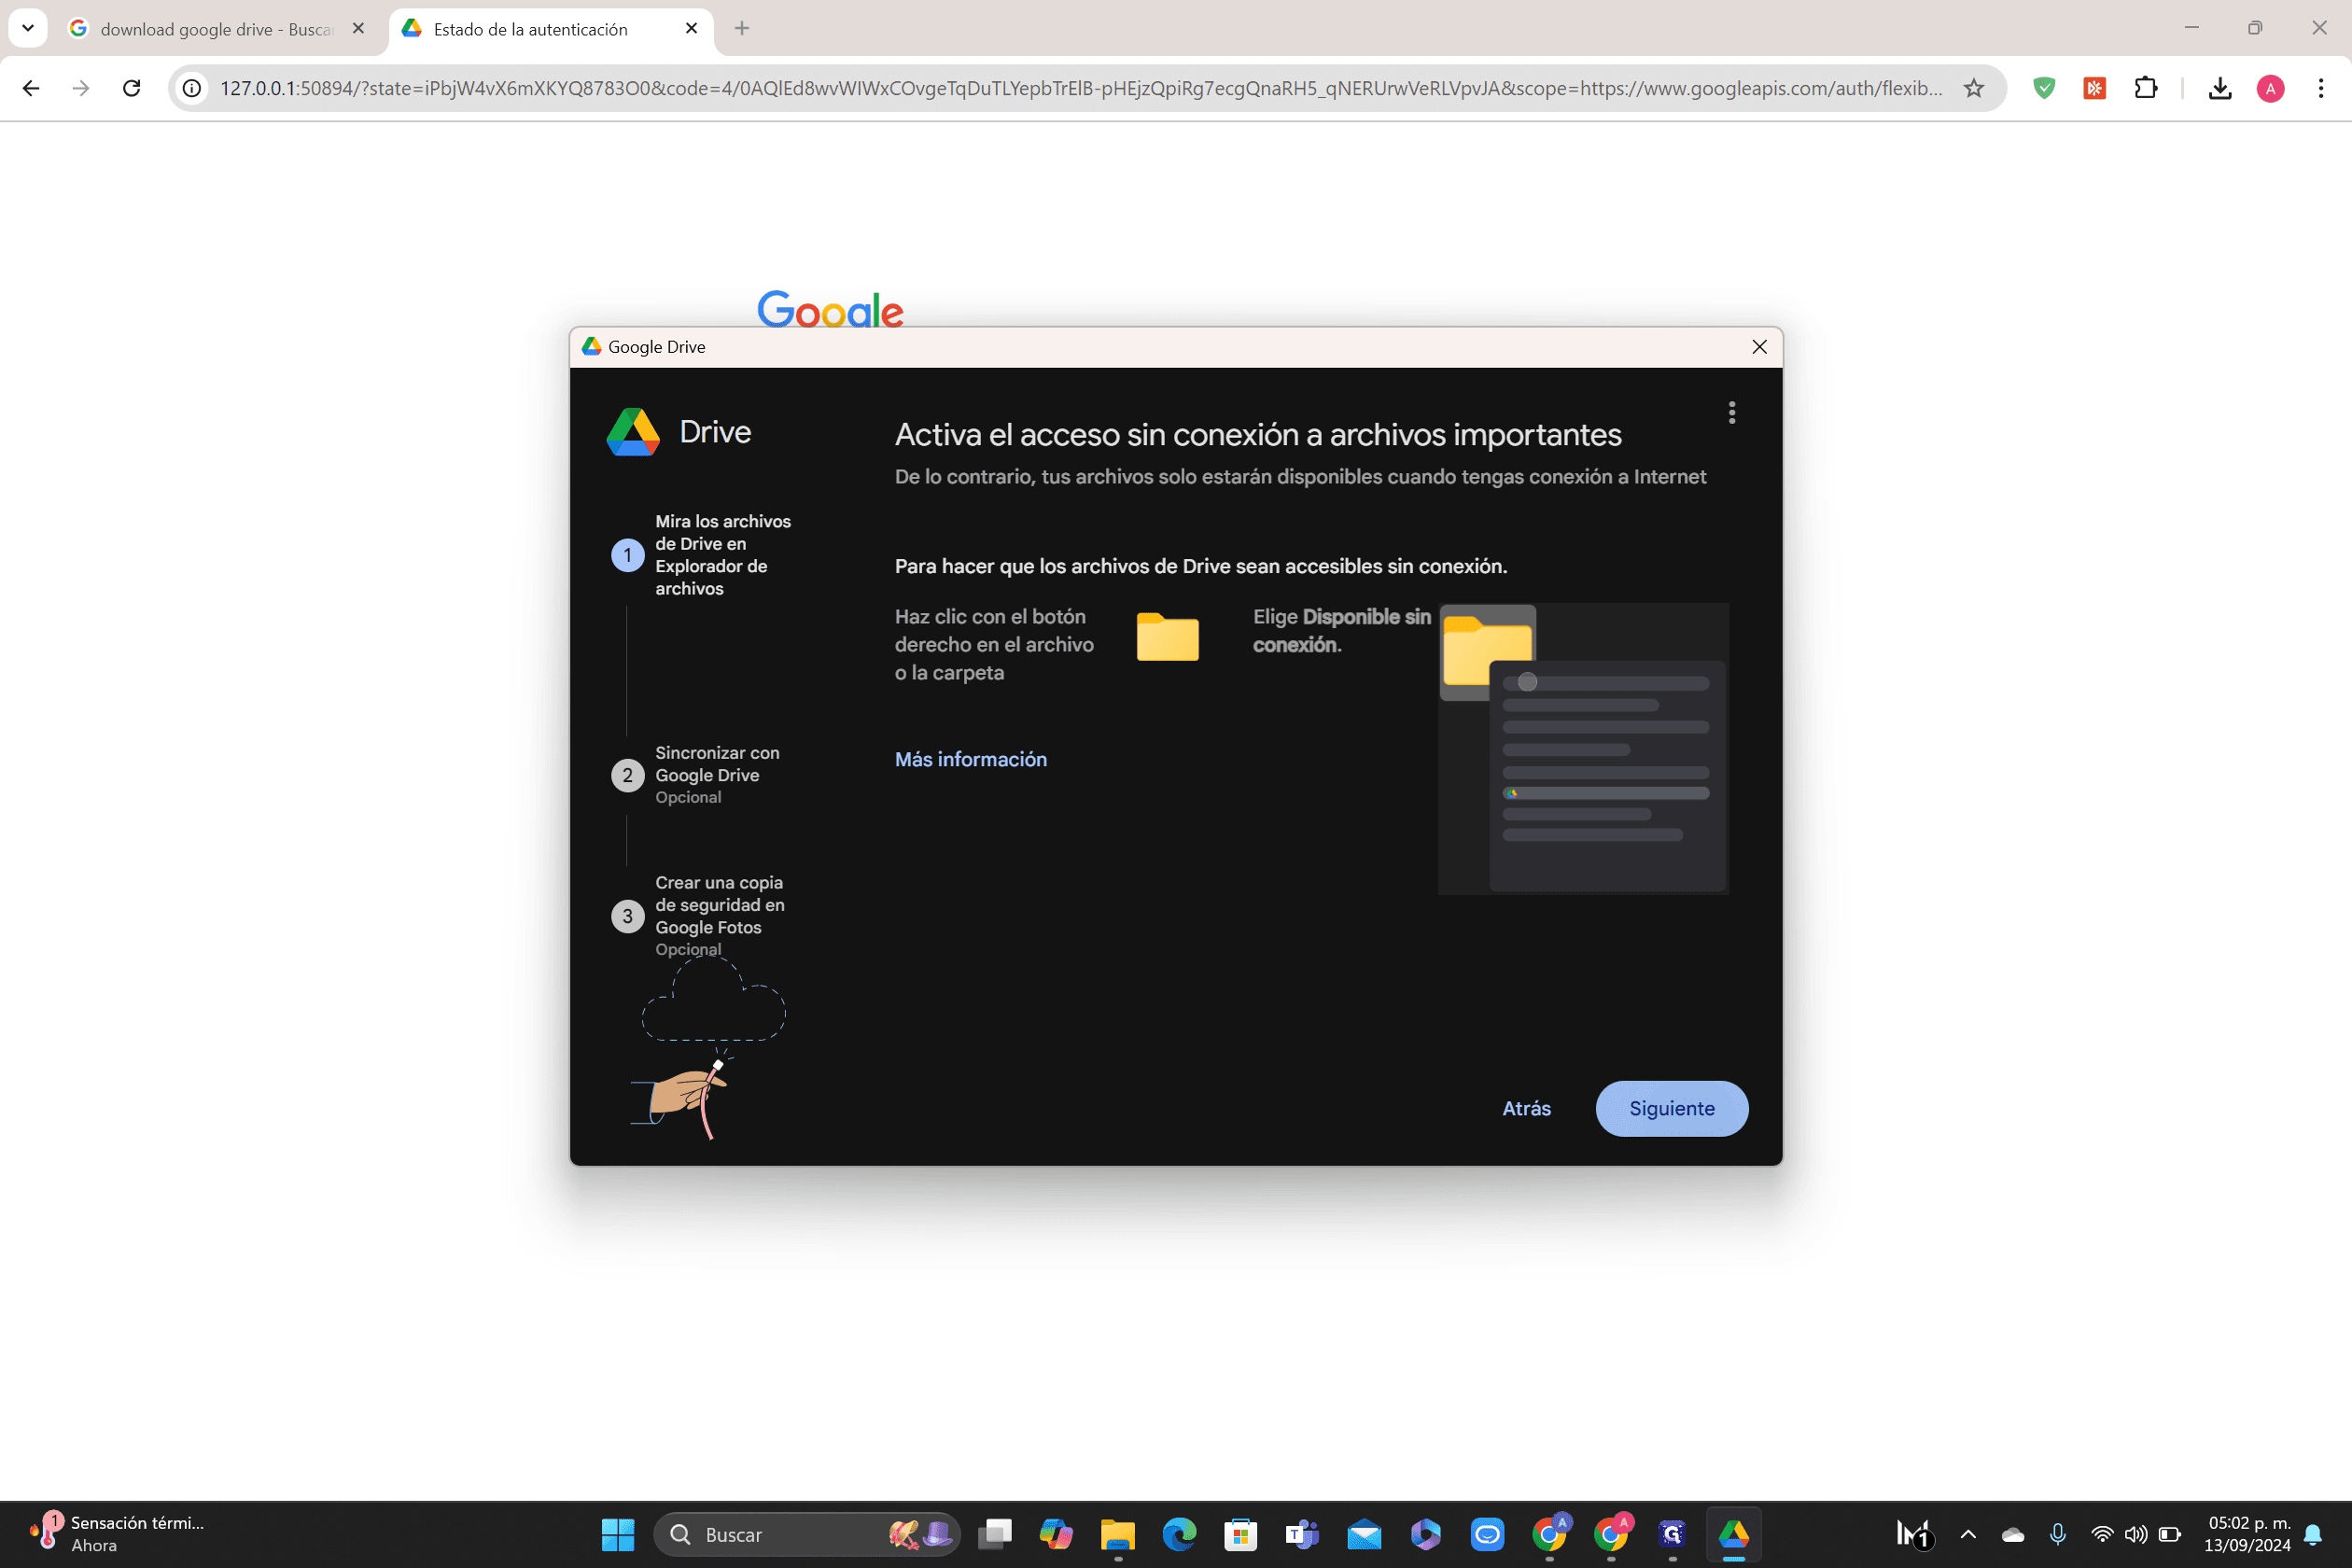Open the purple G app in taskbar
2352x1568 pixels.
tap(1672, 1534)
